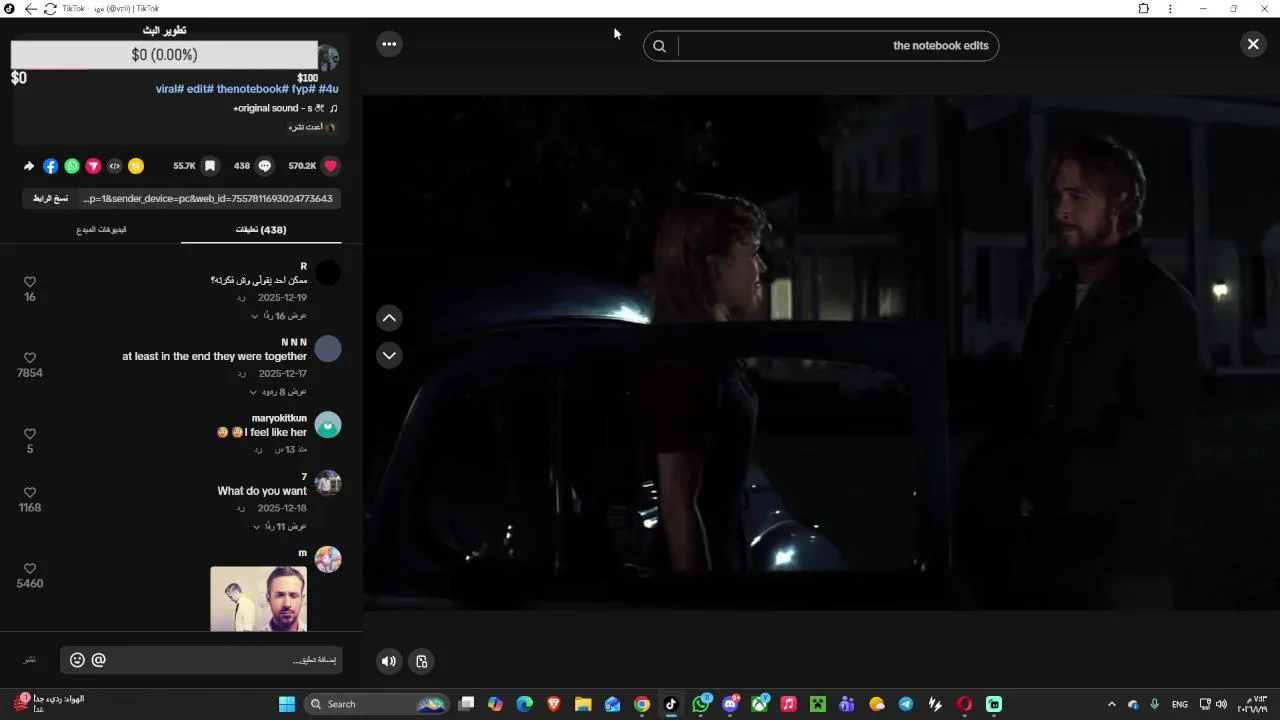
Task: Open the browser extensions puzzle icon
Action: [1144, 9]
